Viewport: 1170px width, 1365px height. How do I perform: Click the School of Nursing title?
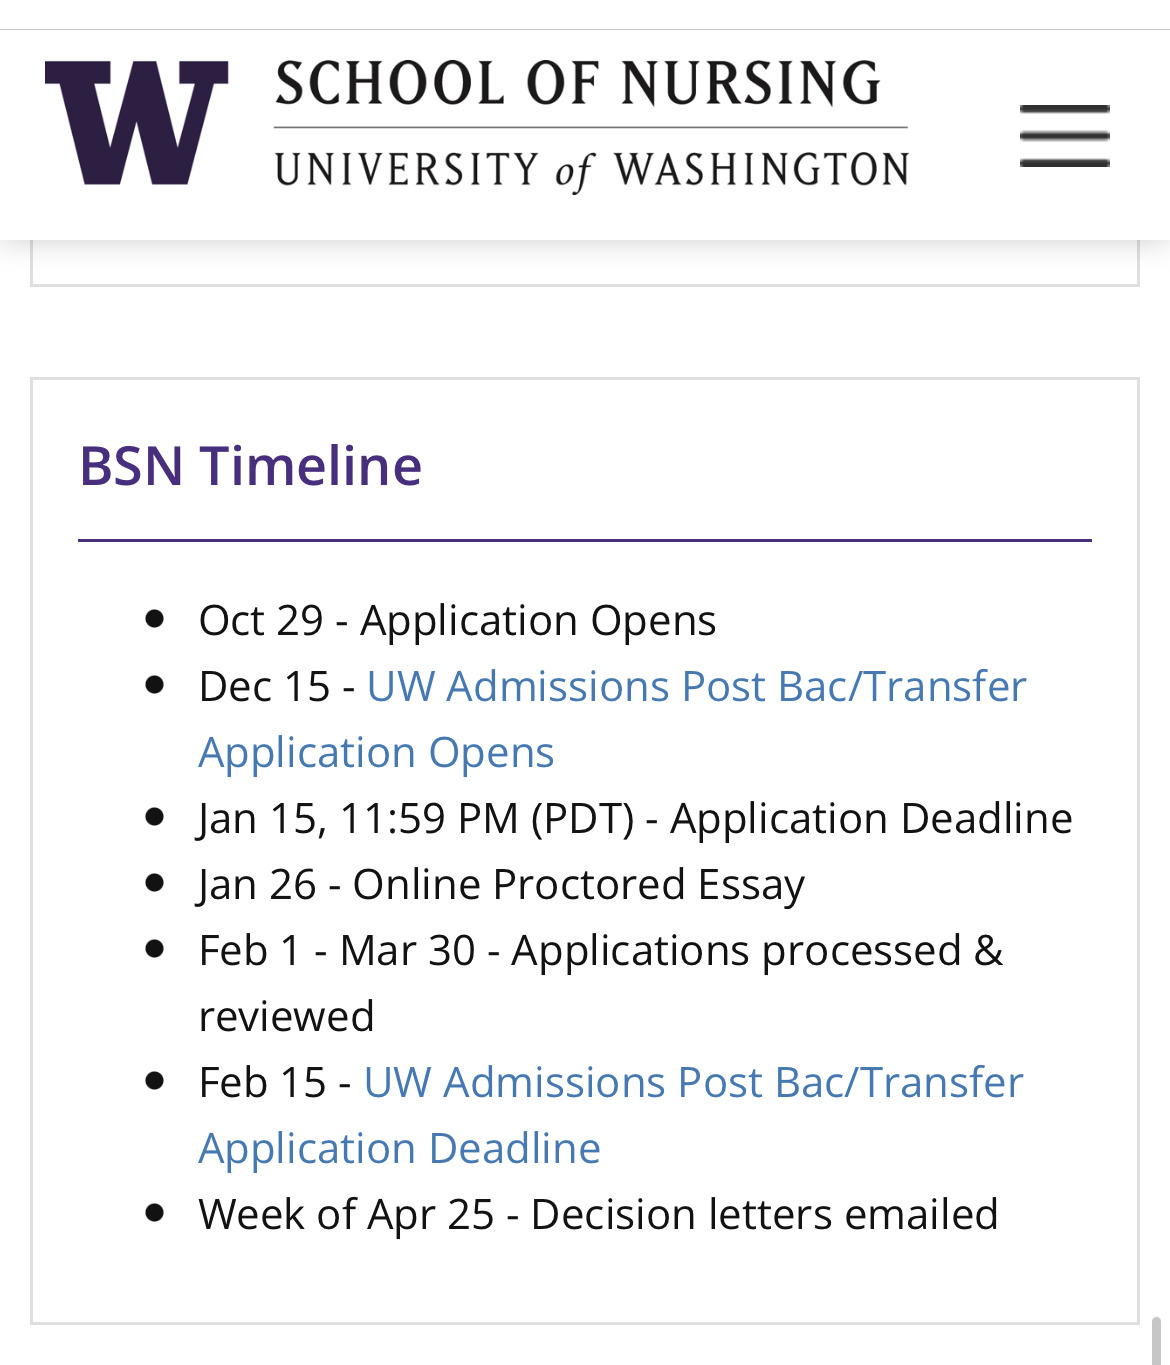pyautogui.click(x=578, y=84)
